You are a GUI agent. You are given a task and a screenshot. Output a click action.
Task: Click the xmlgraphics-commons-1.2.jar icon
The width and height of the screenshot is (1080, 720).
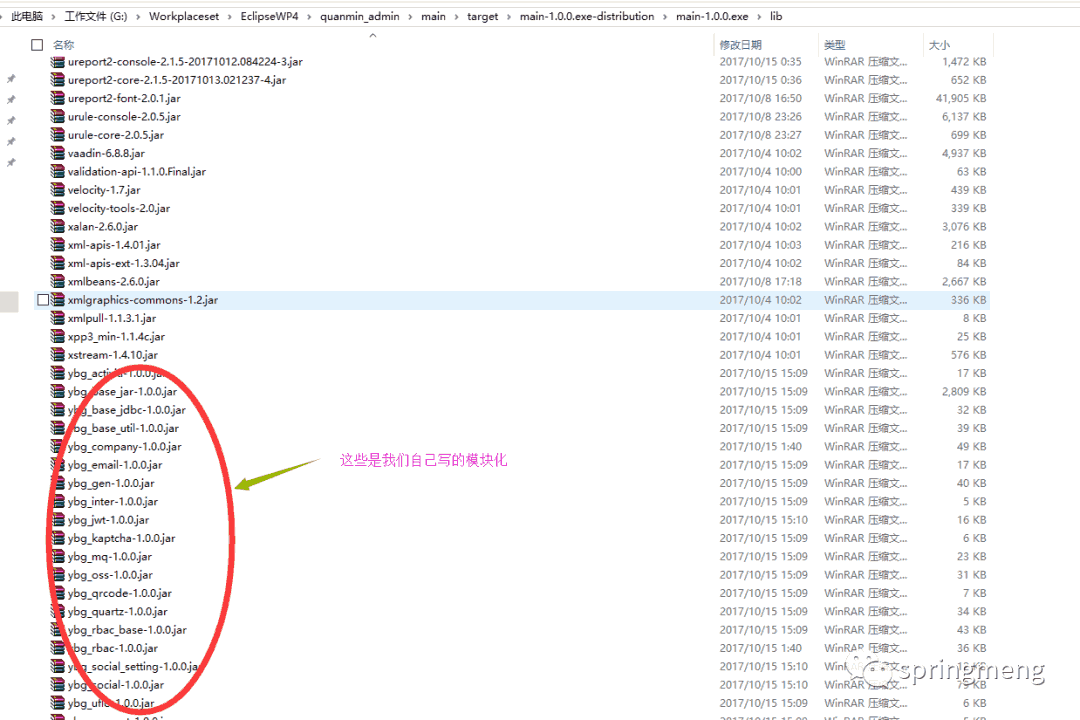[58, 300]
